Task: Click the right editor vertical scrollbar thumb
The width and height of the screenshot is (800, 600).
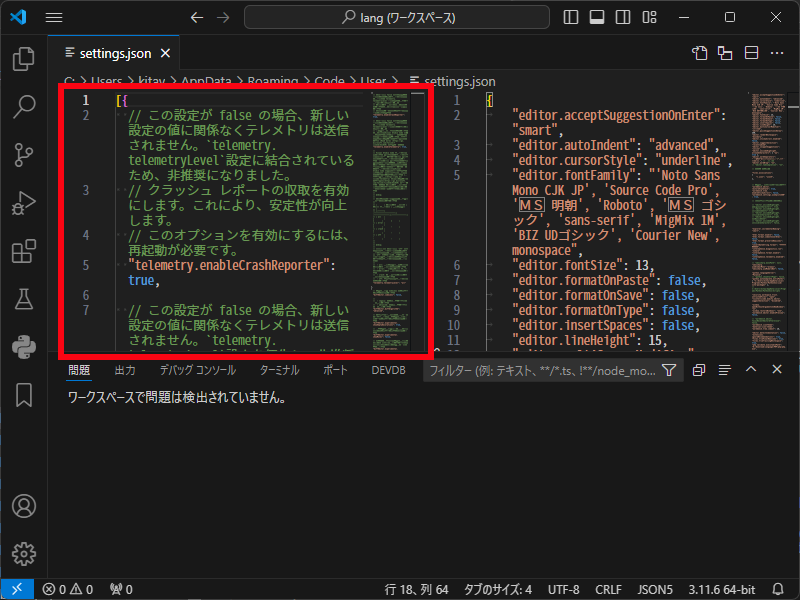Action: [x=793, y=107]
